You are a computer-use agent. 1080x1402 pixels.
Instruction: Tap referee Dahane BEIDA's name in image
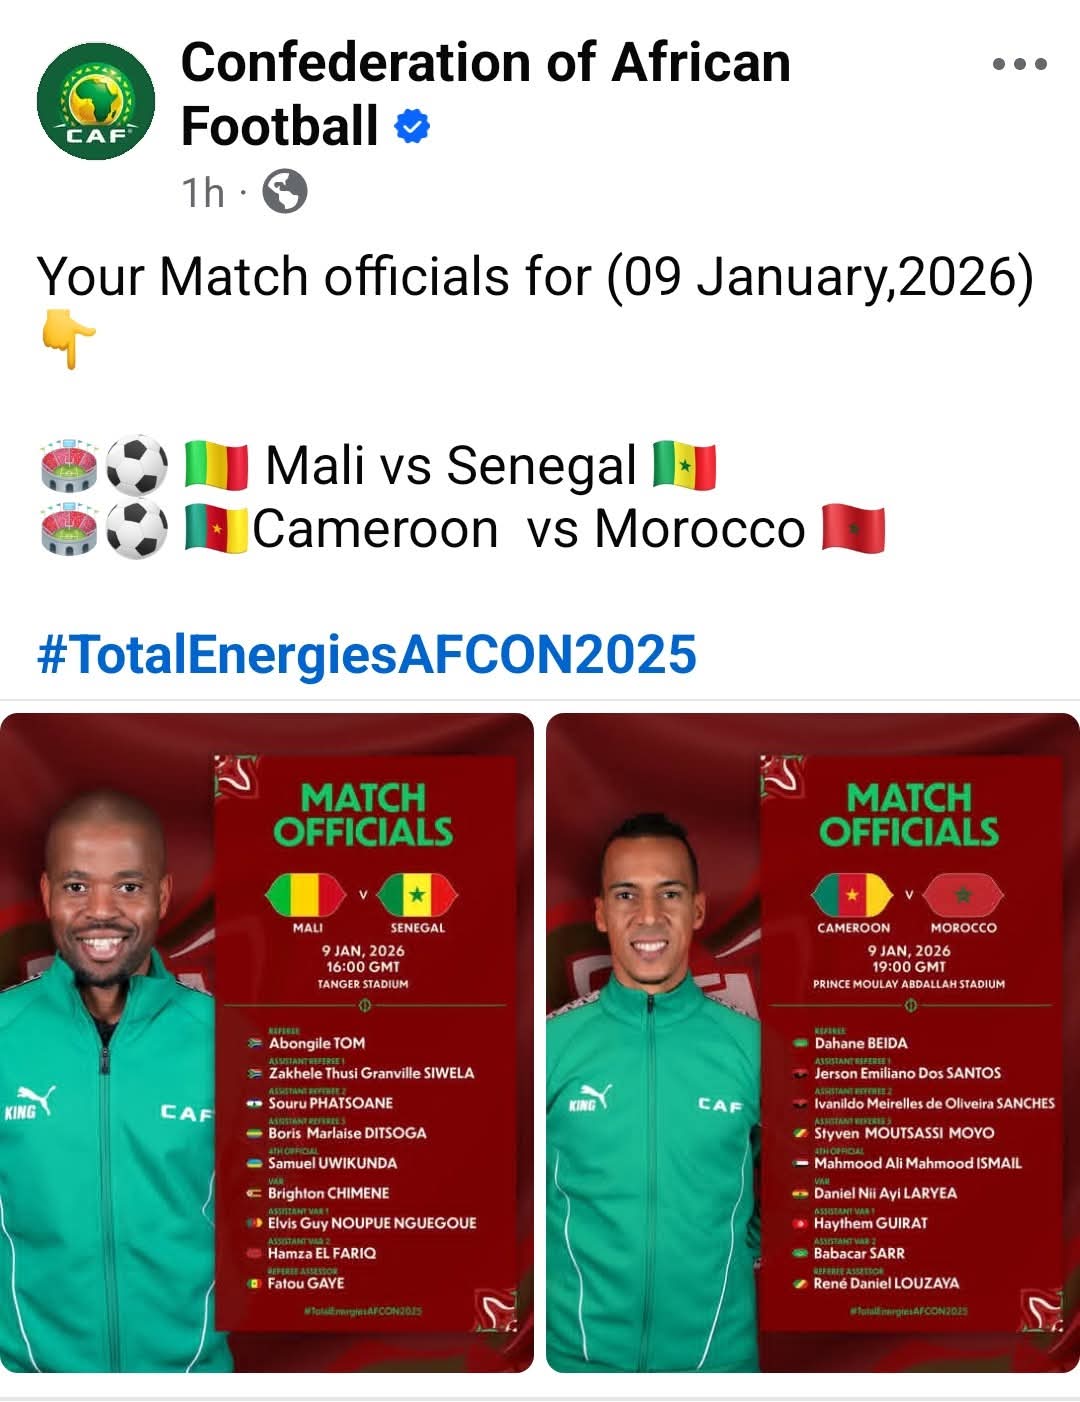tap(861, 1043)
